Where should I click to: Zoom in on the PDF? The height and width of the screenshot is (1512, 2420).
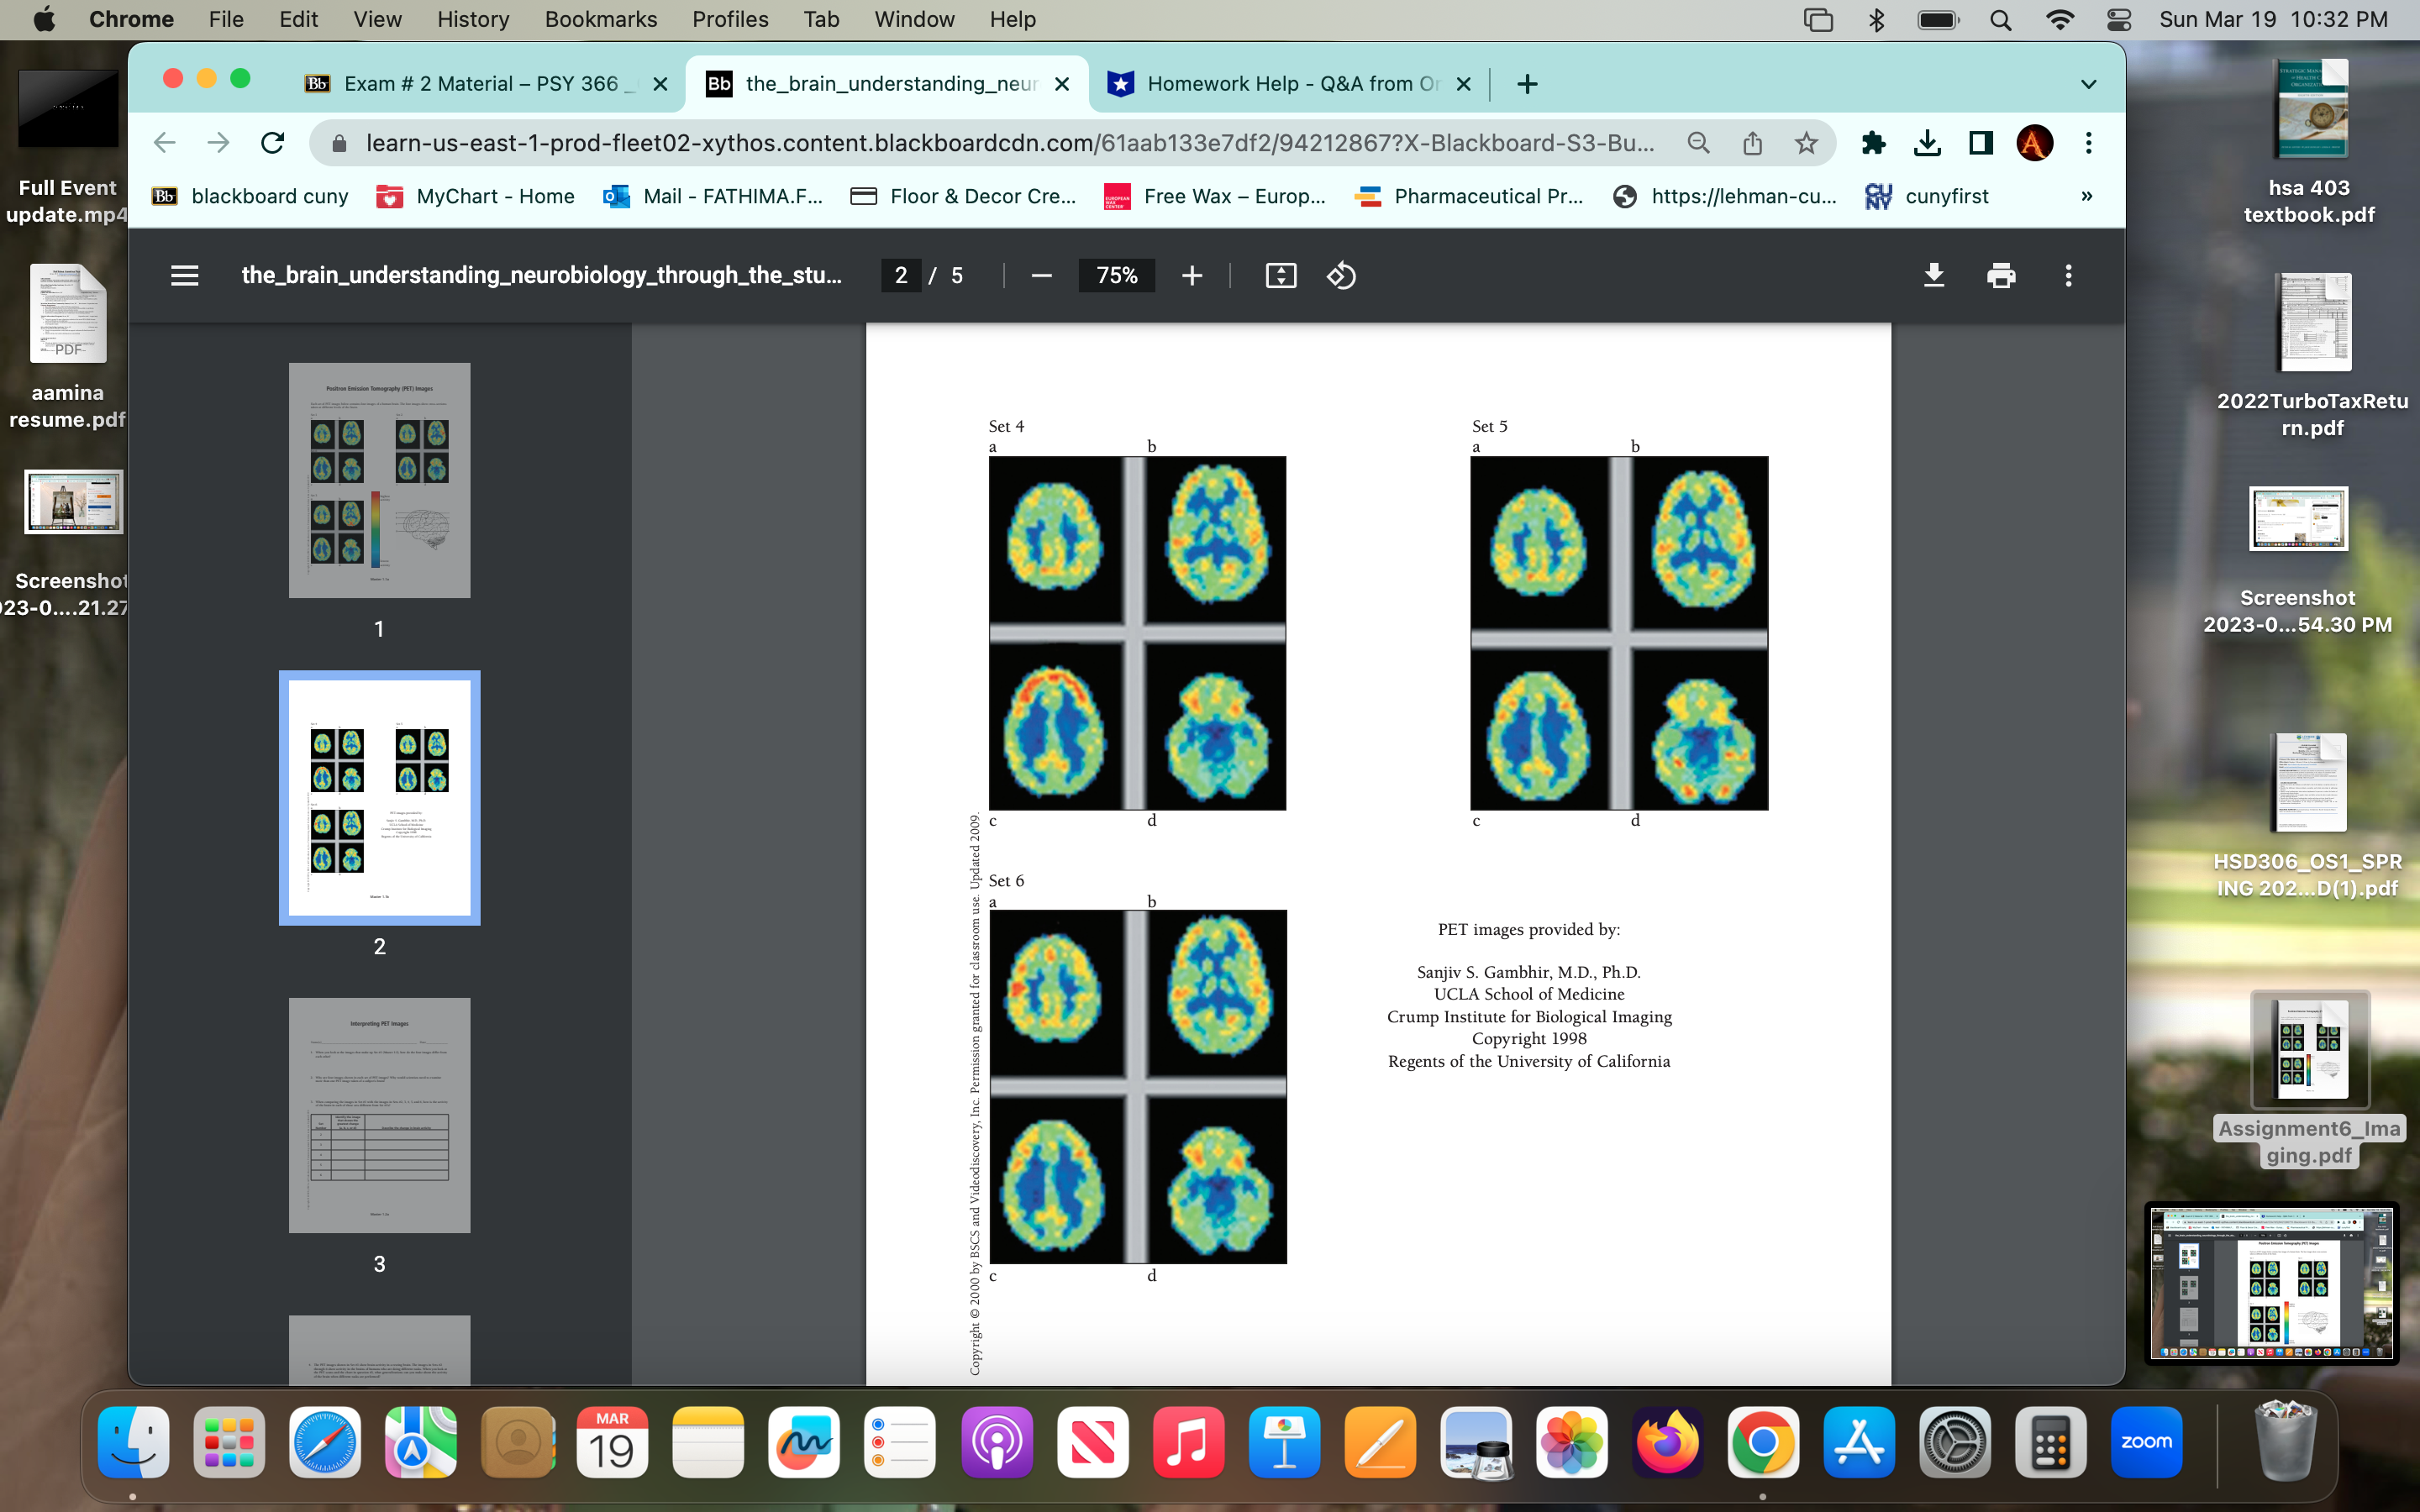1191,275
